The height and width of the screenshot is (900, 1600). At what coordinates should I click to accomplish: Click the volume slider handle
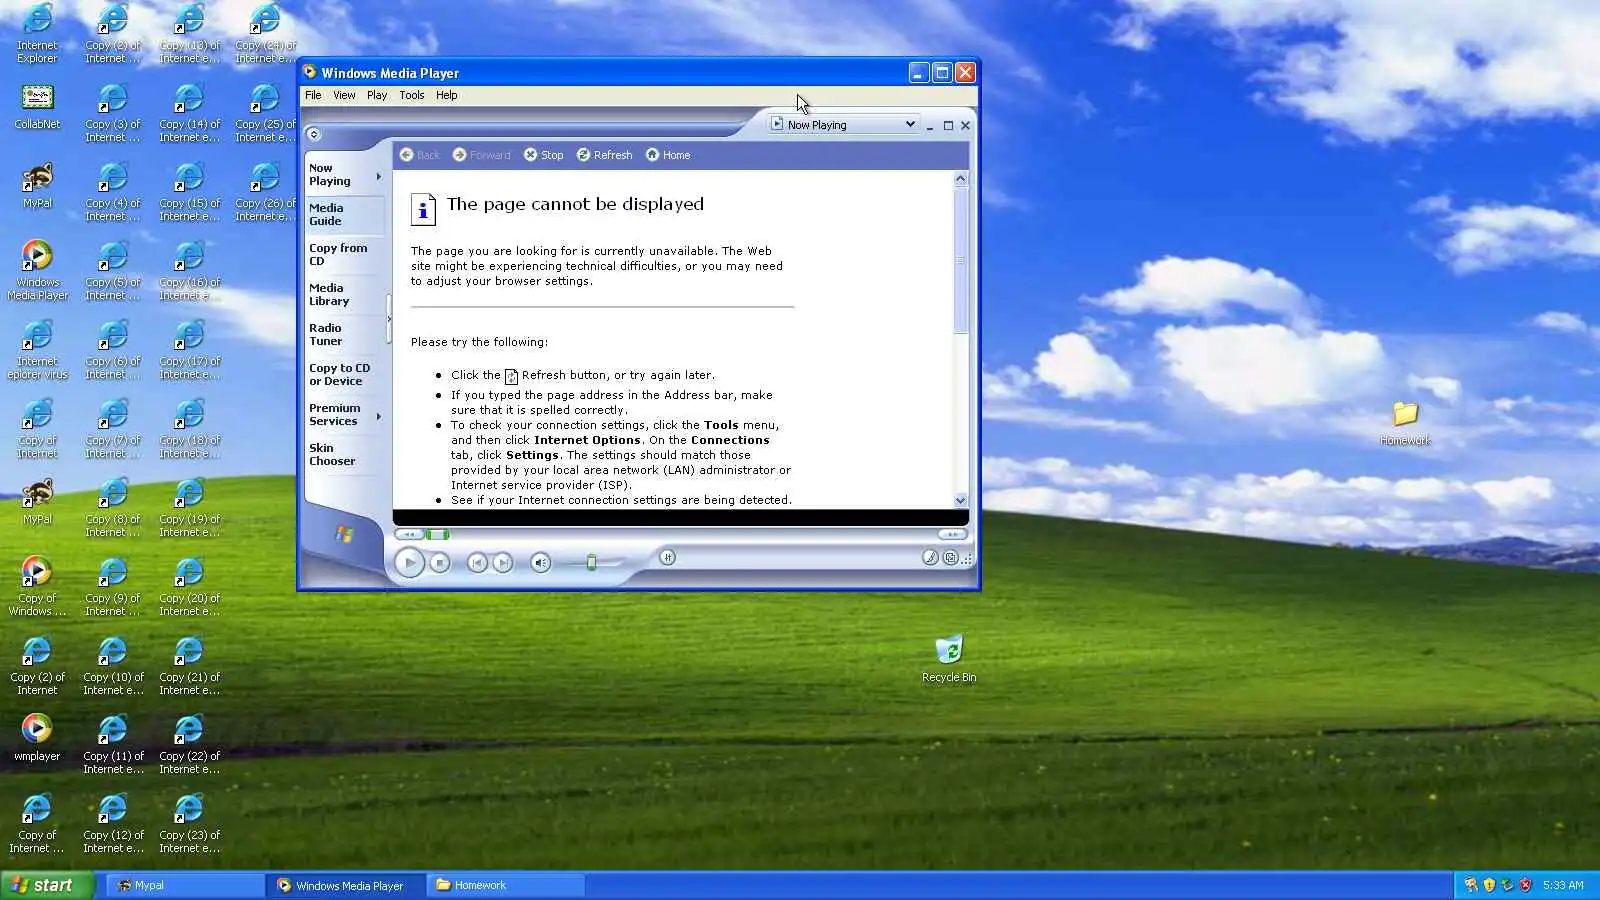click(x=591, y=563)
